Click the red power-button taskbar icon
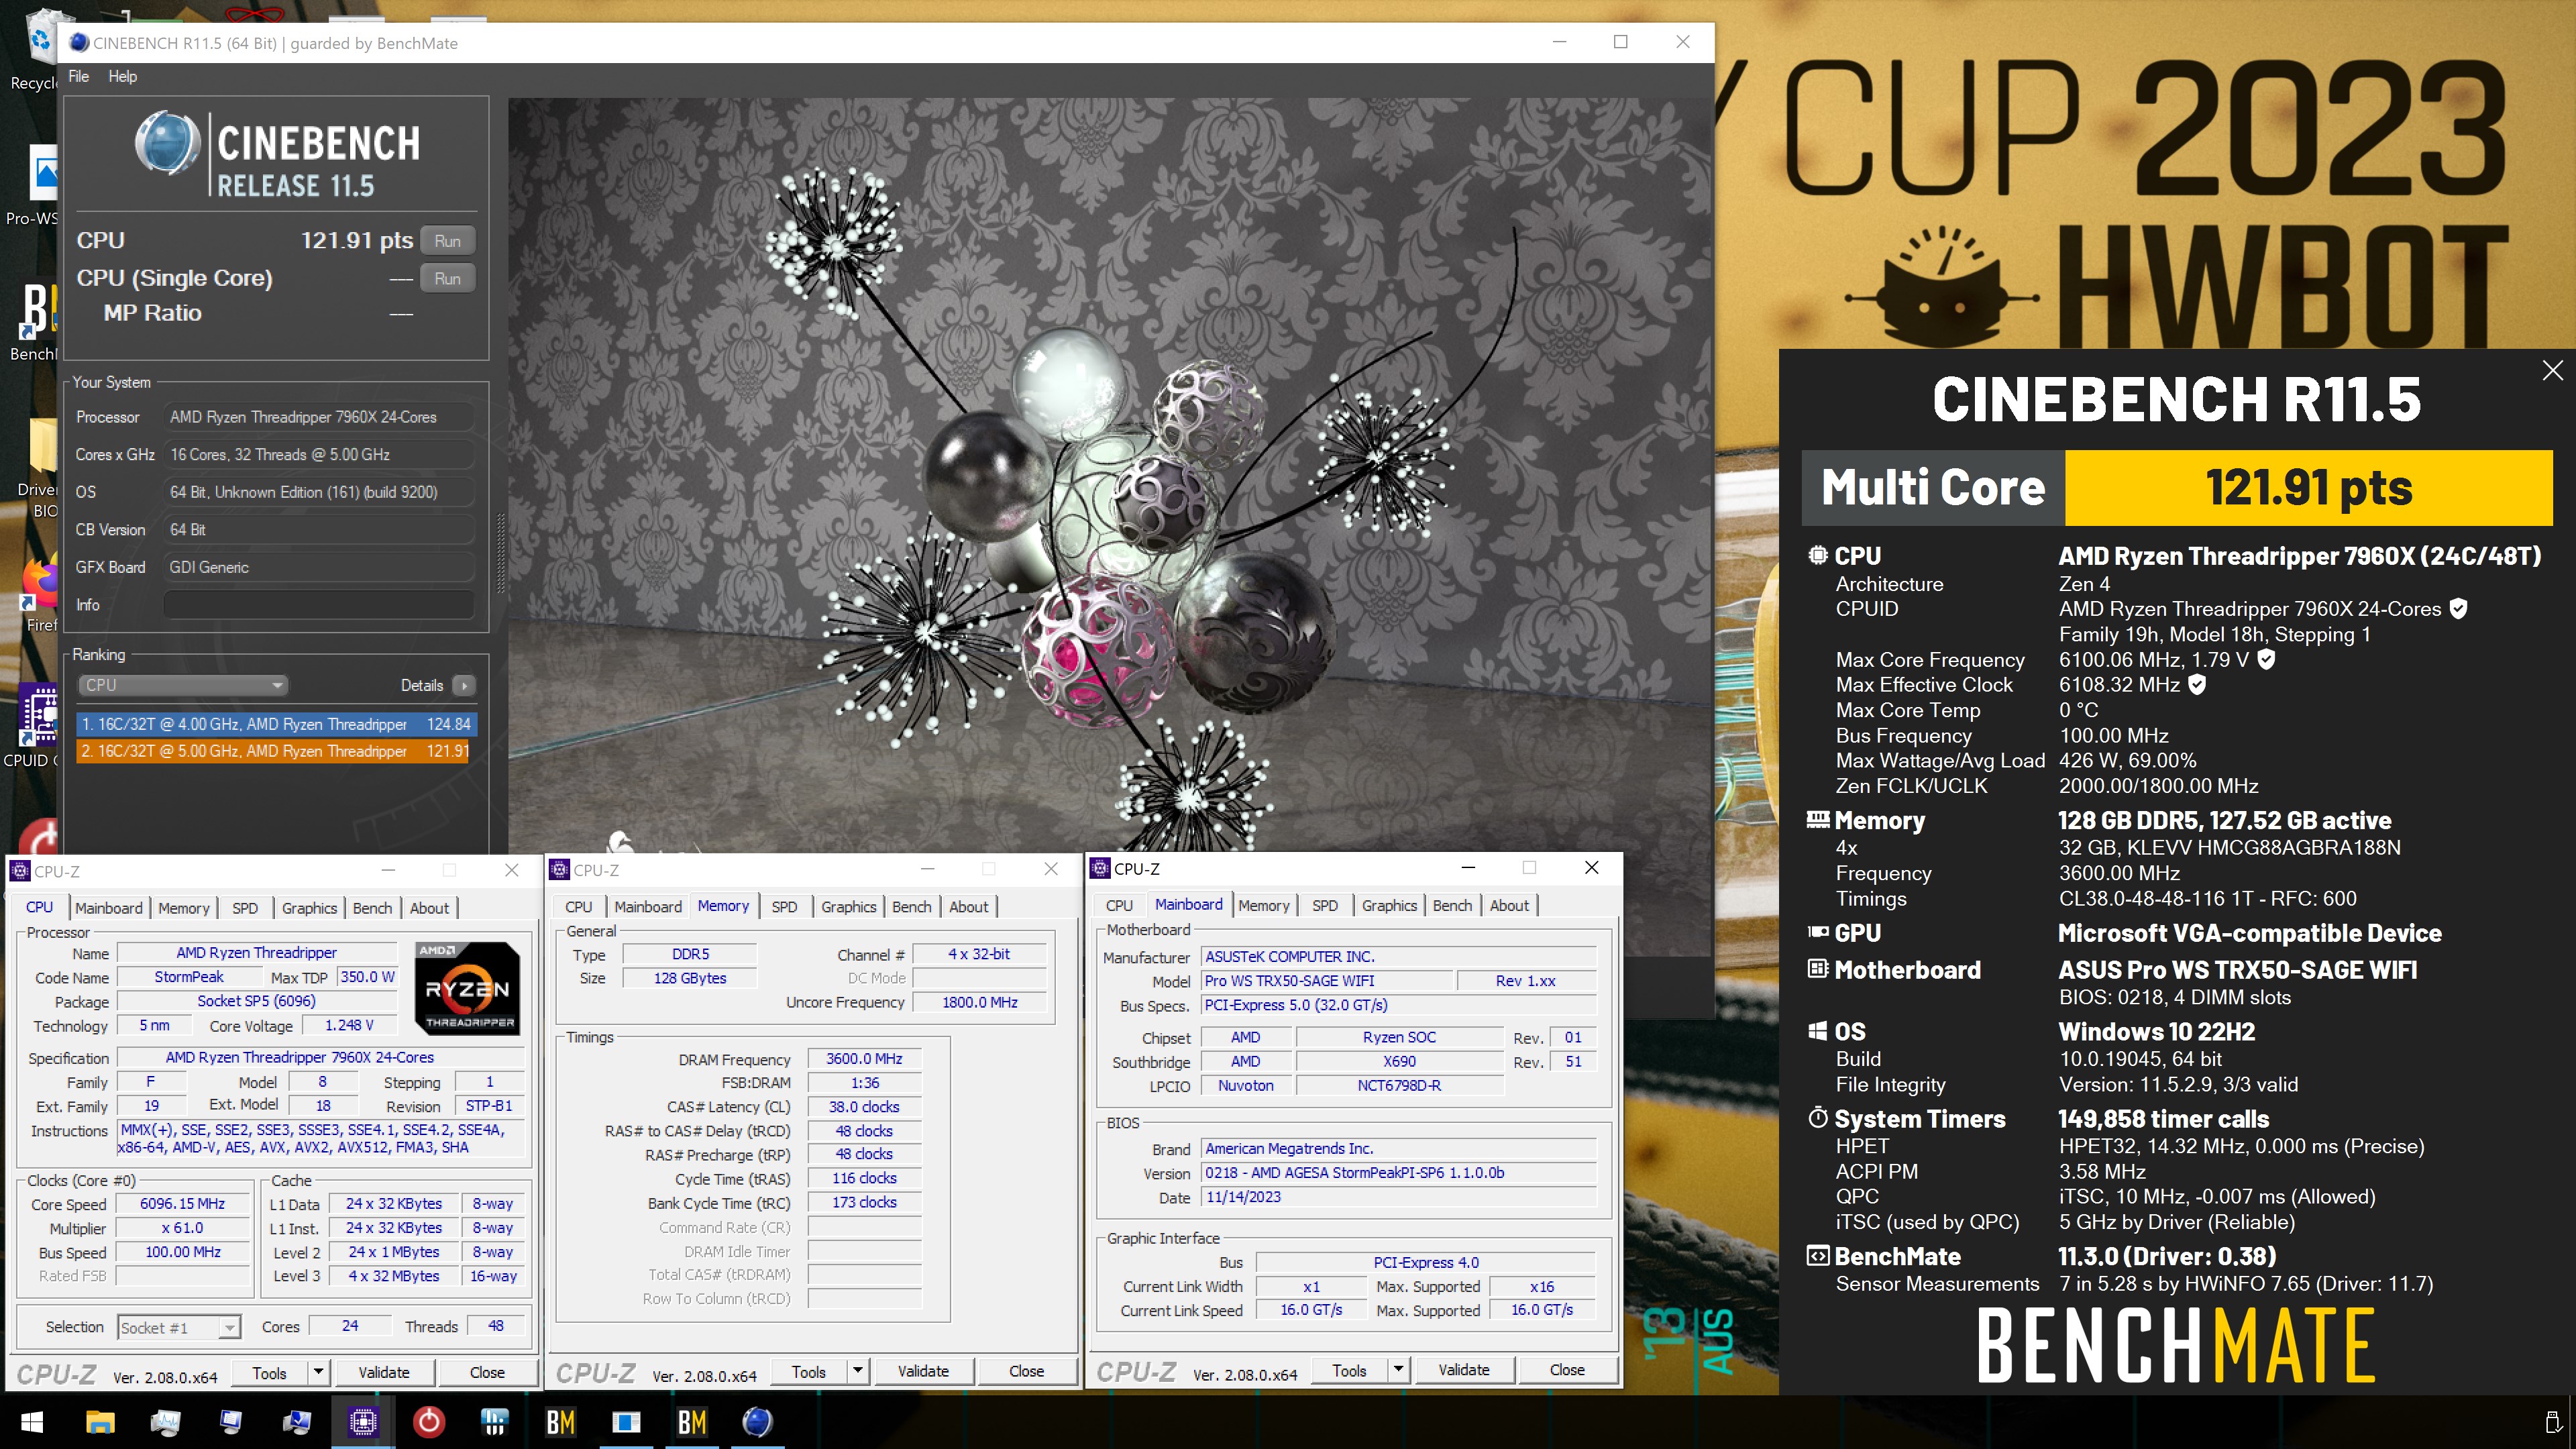 [429, 1421]
